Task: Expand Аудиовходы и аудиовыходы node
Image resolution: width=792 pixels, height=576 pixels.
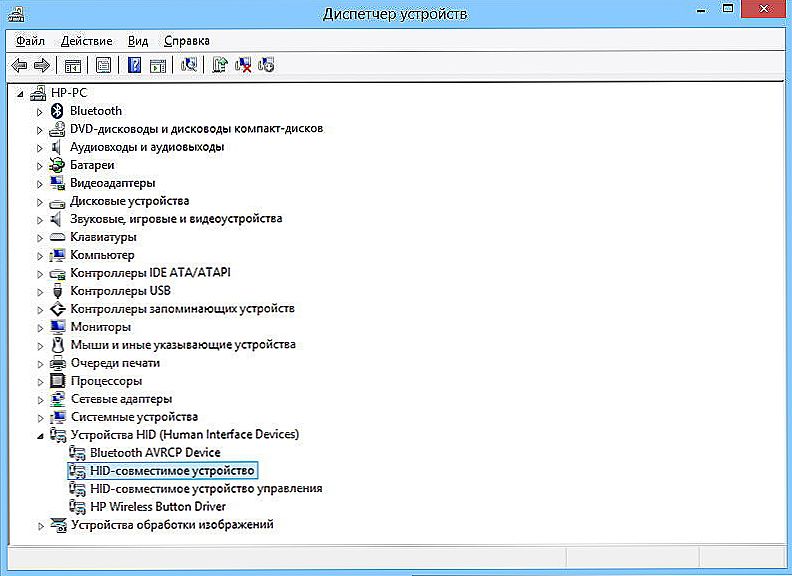Action: coord(39,148)
